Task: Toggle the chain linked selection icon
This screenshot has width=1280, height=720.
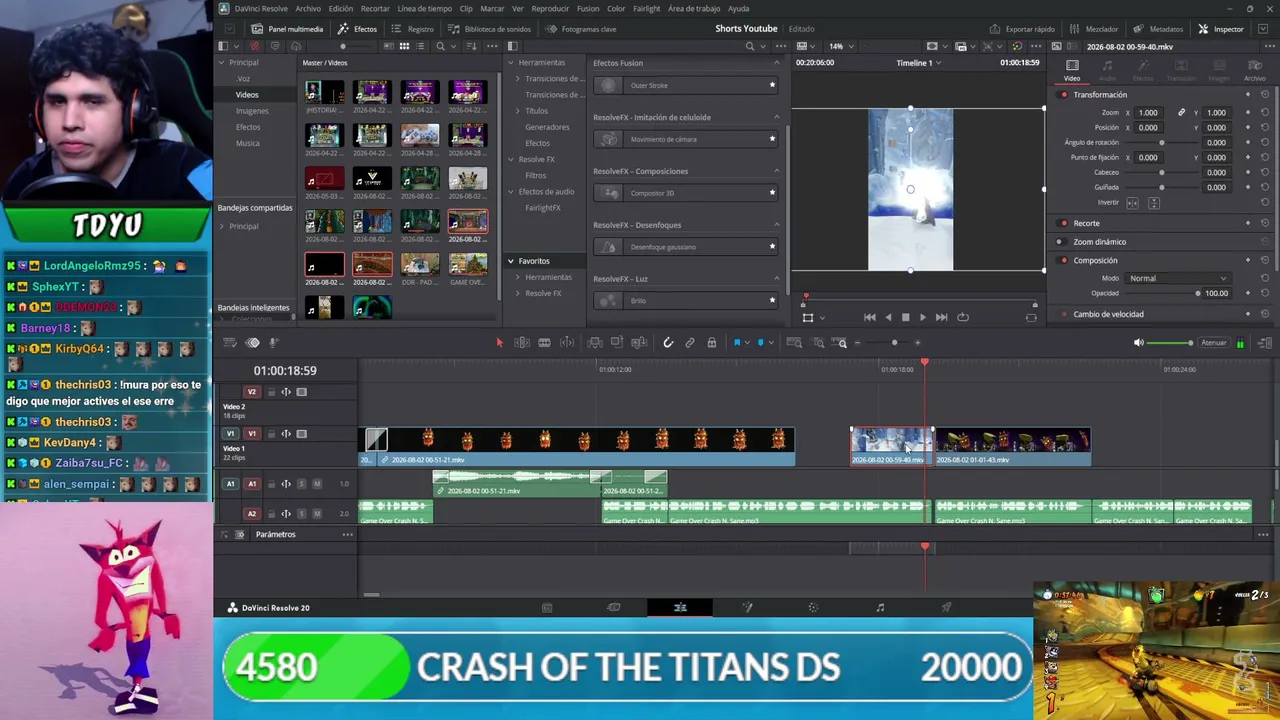Action: pyautogui.click(x=690, y=343)
